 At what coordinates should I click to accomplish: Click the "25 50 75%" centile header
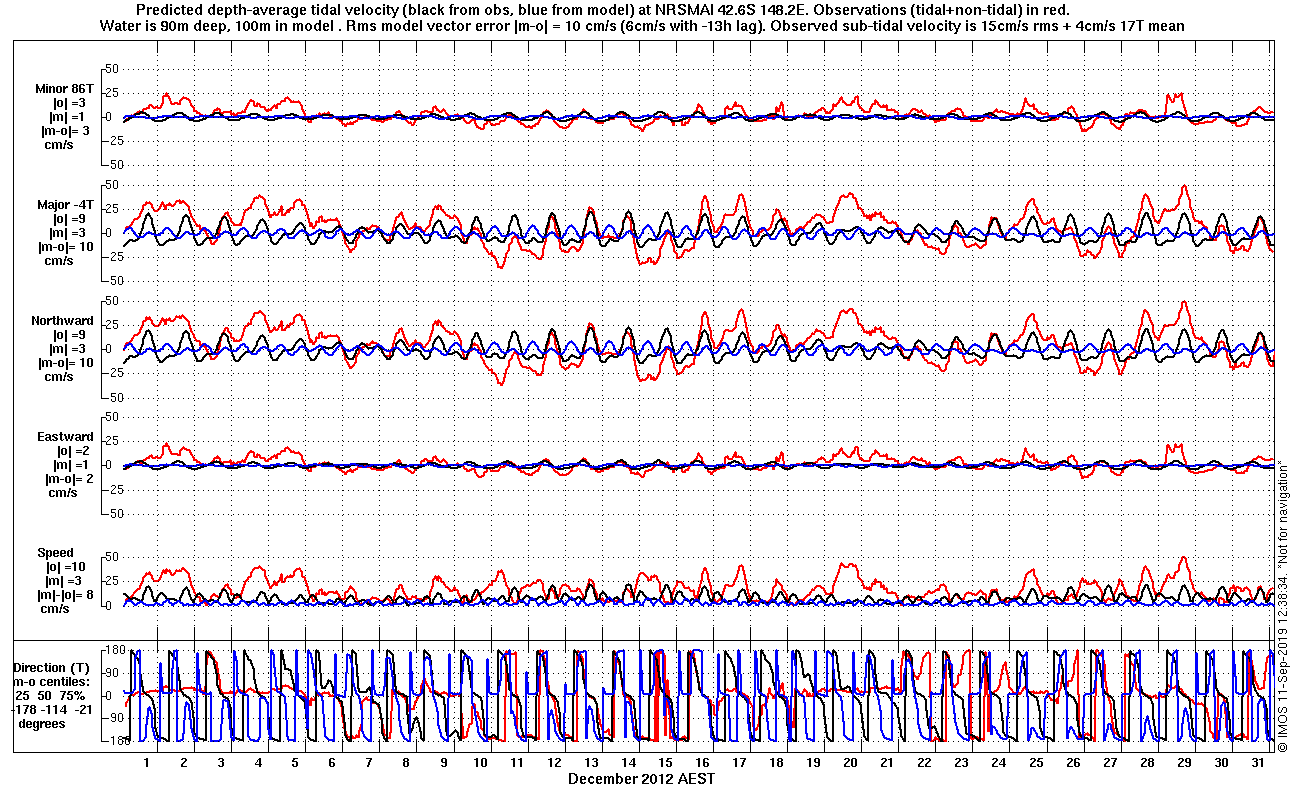point(48,695)
